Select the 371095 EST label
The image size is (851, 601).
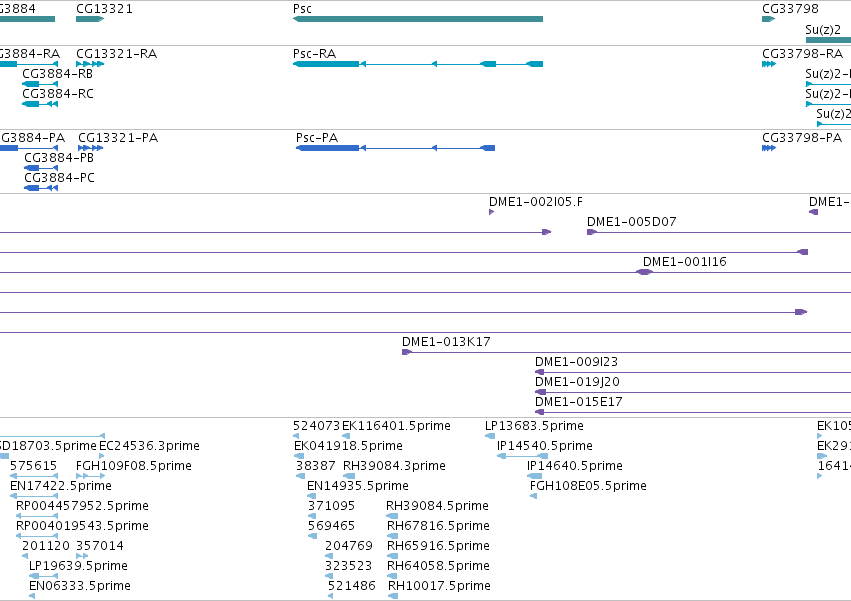[x=331, y=506]
